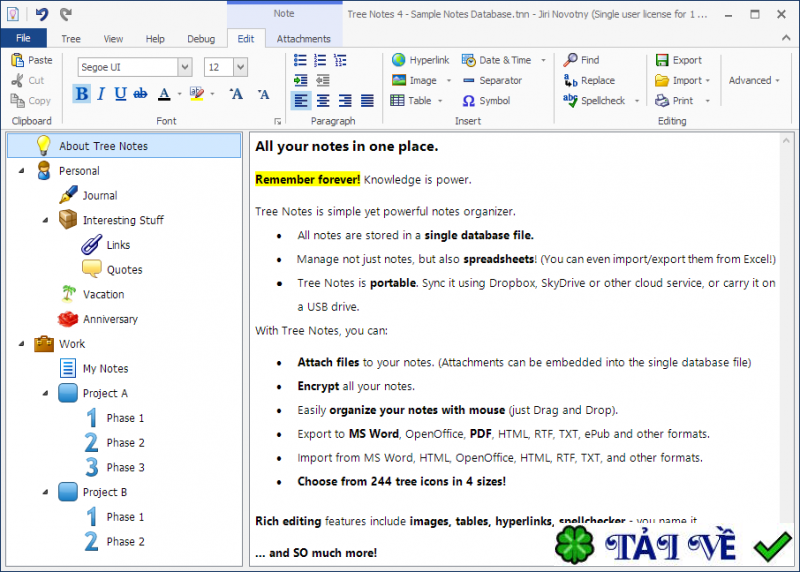The height and width of the screenshot is (572, 800).
Task: Click the Export button
Action: coord(678,60)
